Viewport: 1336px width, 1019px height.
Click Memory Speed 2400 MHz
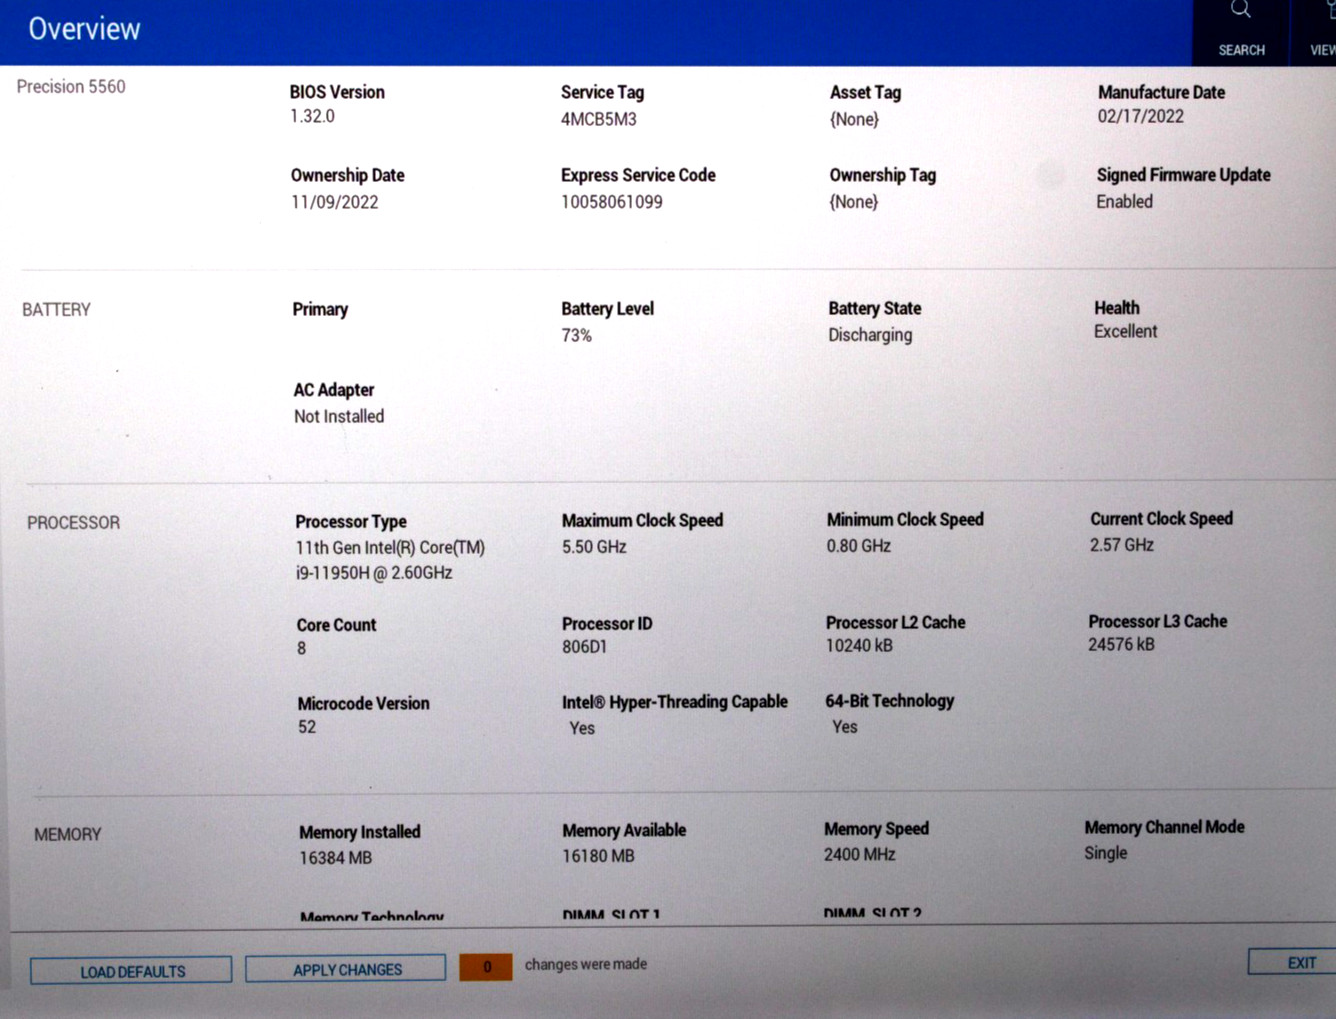point(860,855)
